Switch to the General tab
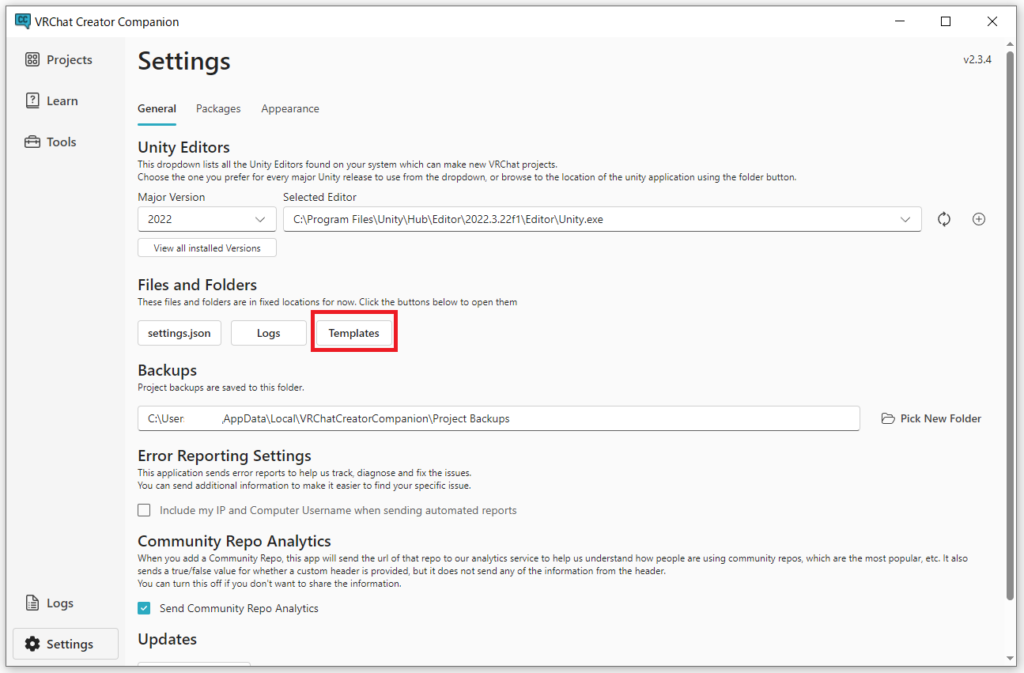Image resolution: width=1024 pixels, height=673 pixels. coord(157,109)
